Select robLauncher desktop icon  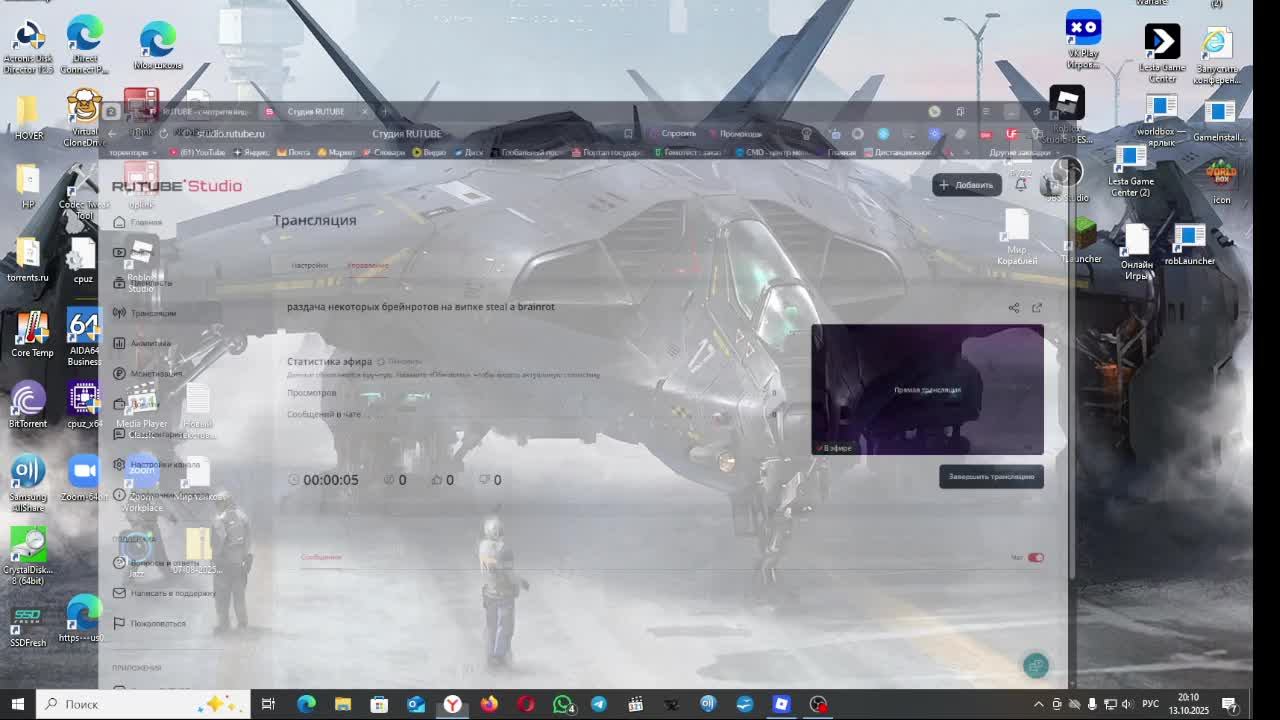click(1189, 245)
